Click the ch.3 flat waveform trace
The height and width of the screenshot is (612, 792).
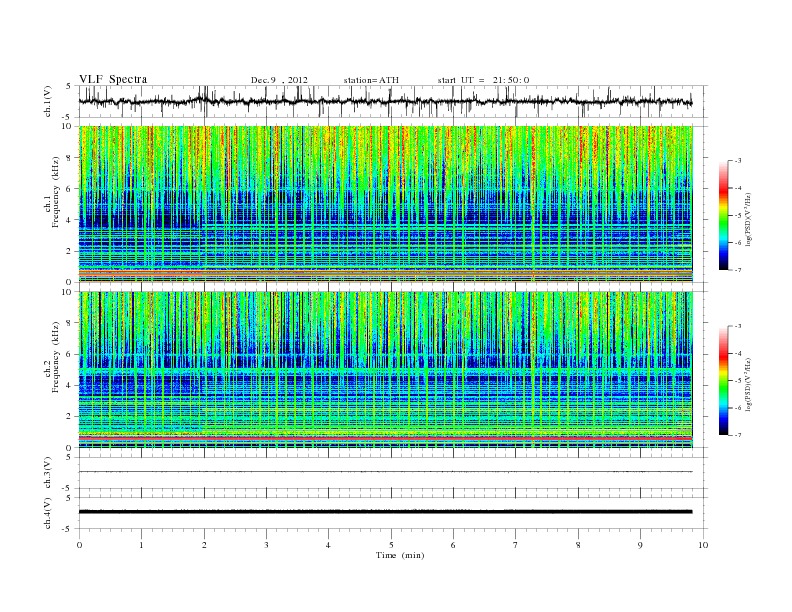[x=386, y=472]
